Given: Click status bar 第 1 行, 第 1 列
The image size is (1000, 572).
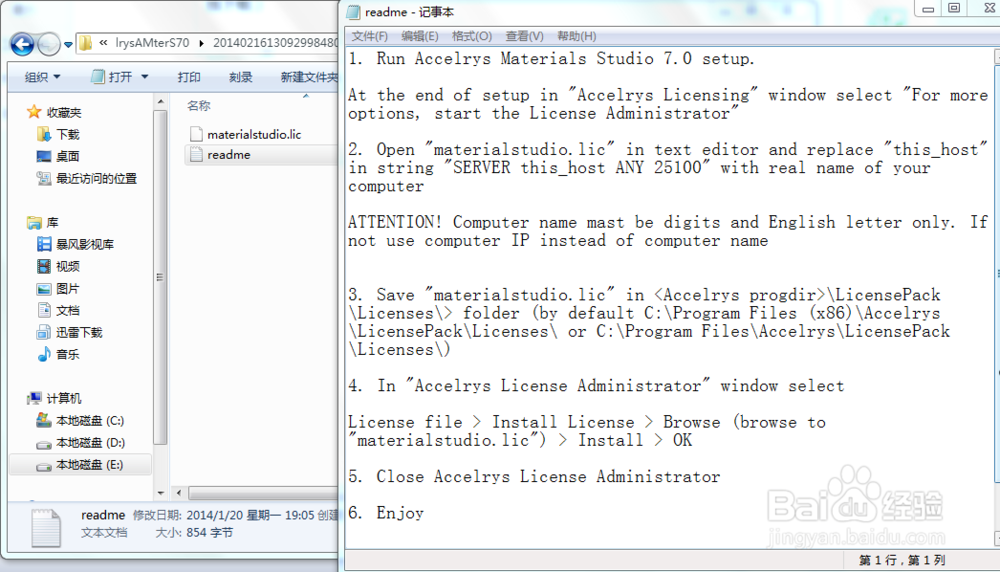Looking at the screenshot, I should (x=902, y=560).
